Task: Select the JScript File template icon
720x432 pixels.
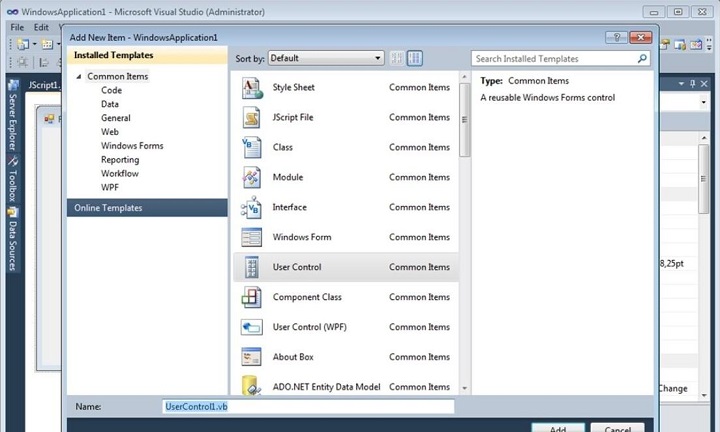Action: [252, 118]
